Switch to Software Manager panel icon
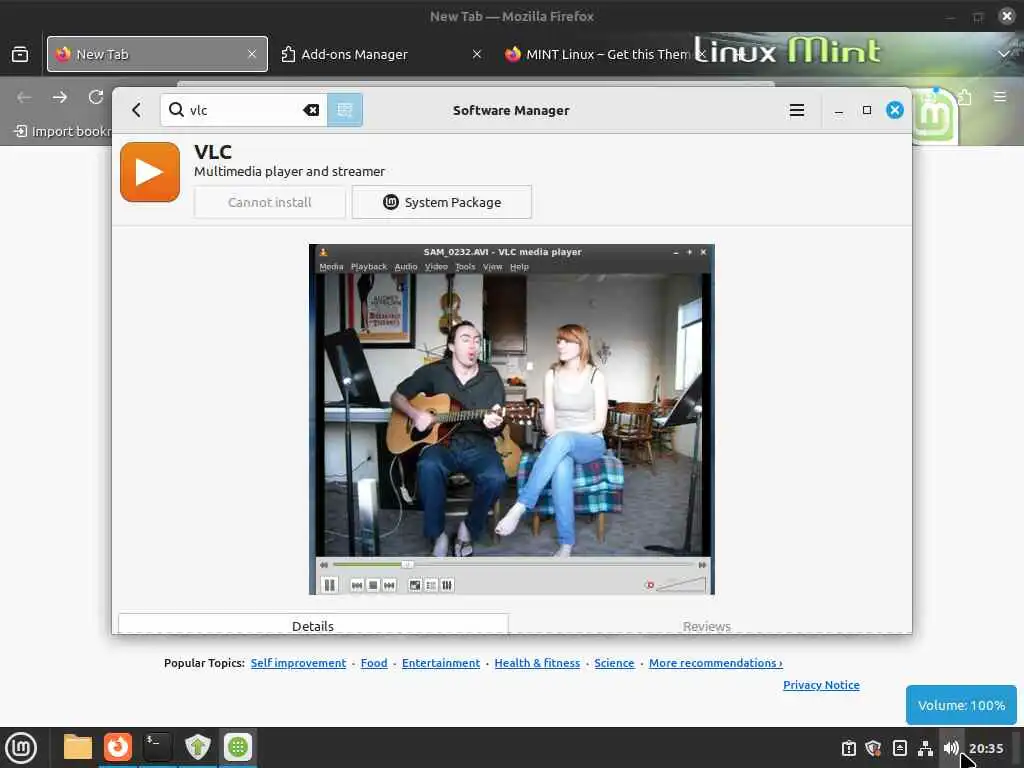The height and width of the screenshot is (768, 1024). point(238,747)
